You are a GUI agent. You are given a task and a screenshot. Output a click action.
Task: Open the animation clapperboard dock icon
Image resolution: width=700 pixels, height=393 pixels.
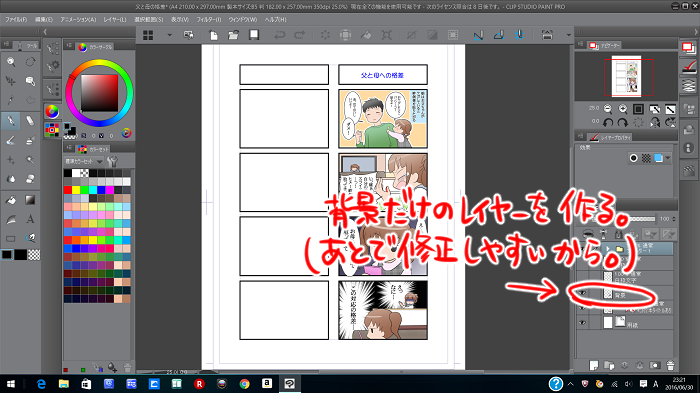pyautogui.click(x=689, y=170)
